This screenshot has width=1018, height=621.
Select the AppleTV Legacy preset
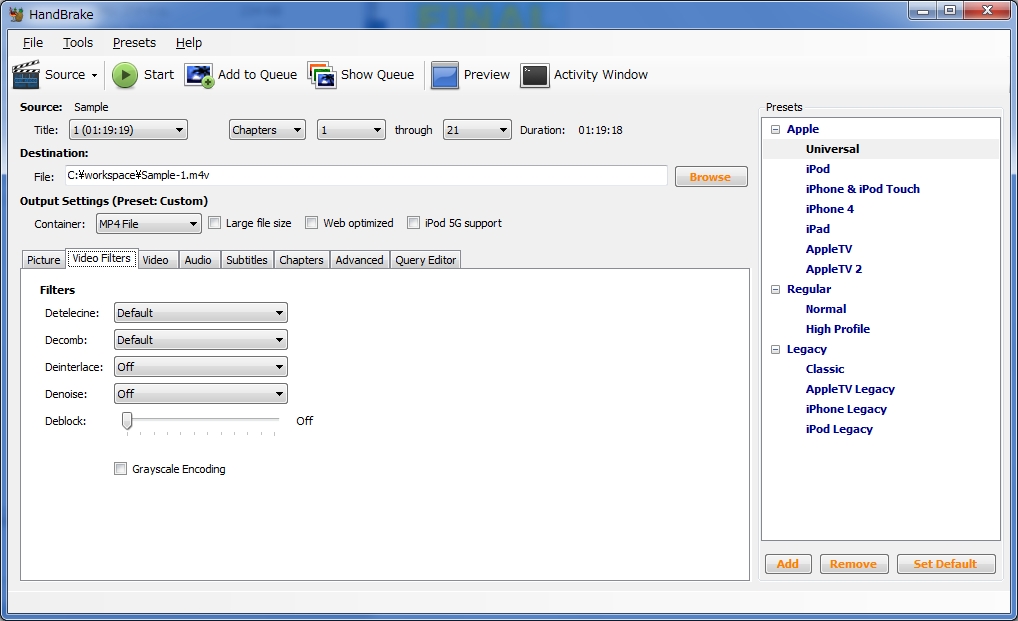[x=850, y=389]
